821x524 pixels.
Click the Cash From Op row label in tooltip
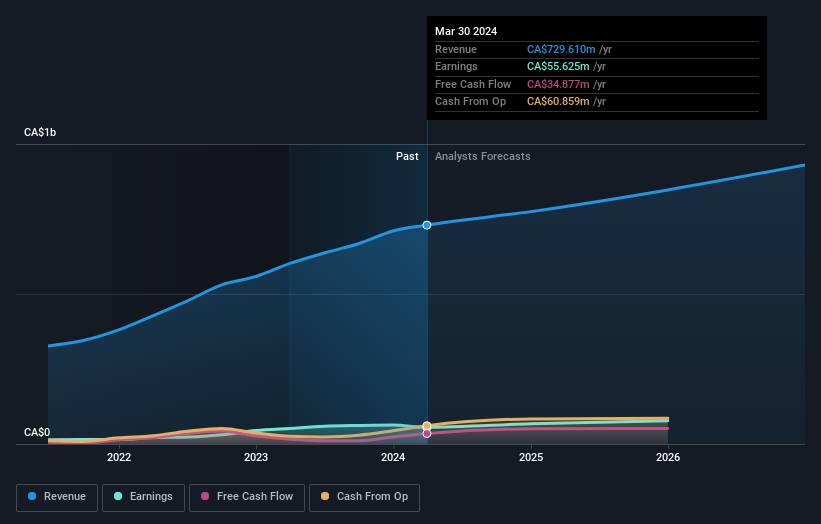[x=471, y=102]
